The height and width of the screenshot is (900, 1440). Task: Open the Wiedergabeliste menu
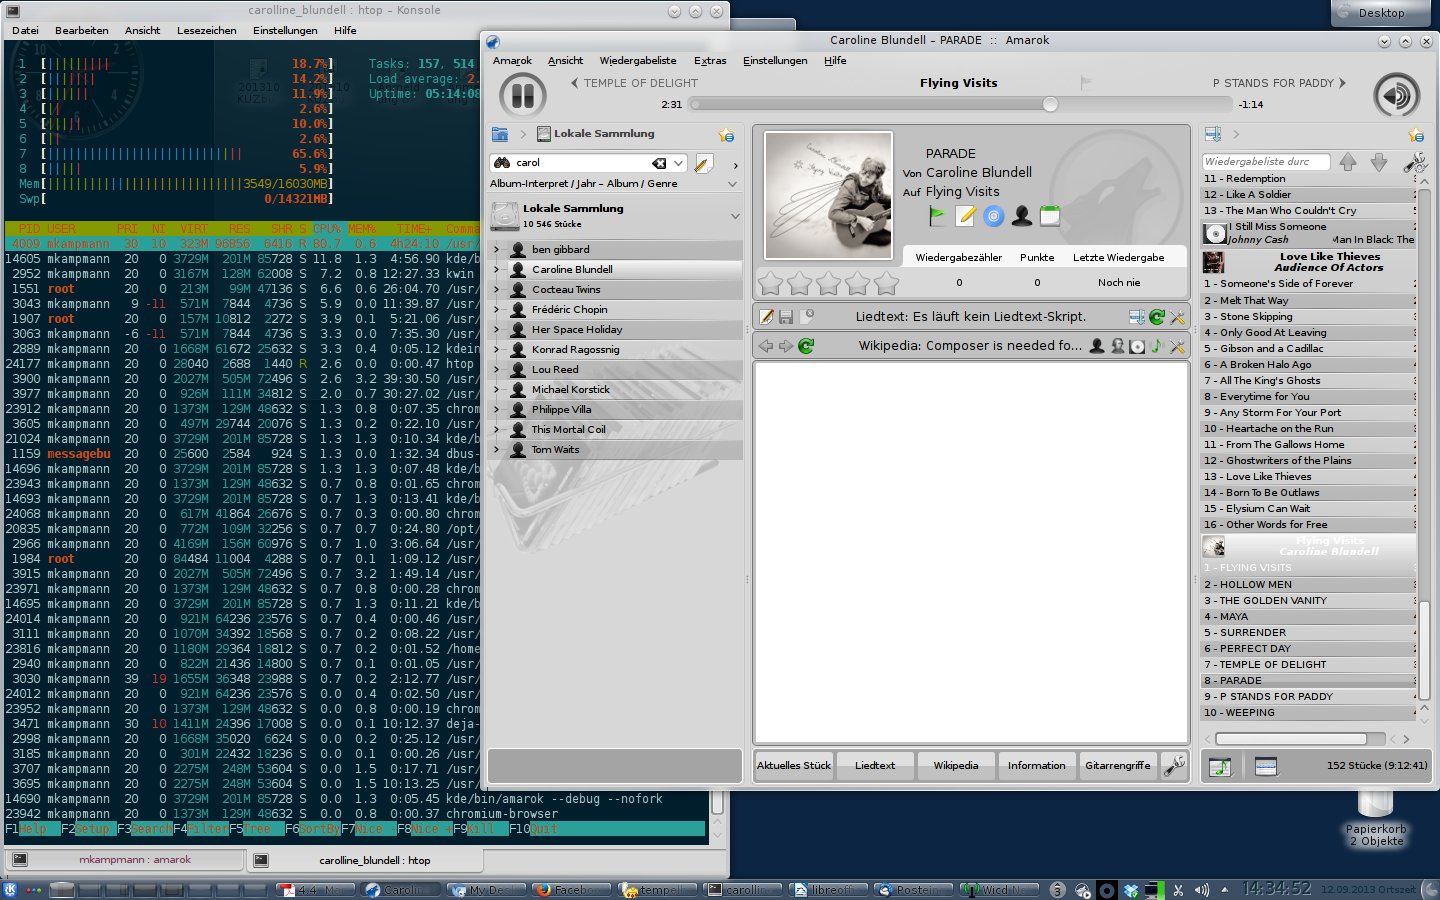(638, 61)
